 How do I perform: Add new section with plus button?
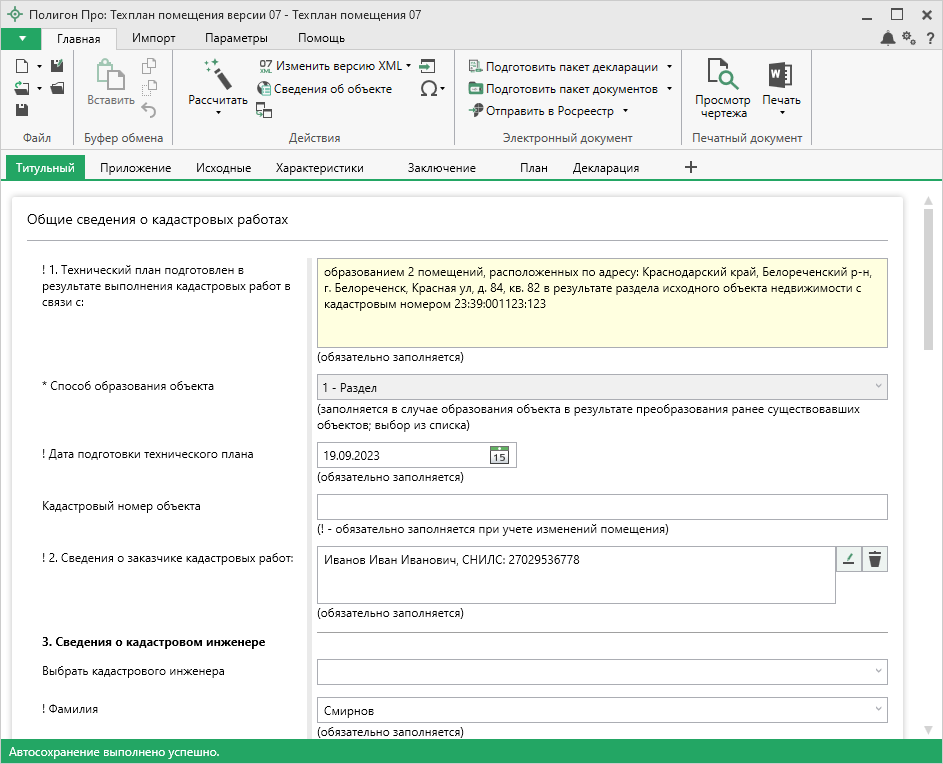click(690, 167)
